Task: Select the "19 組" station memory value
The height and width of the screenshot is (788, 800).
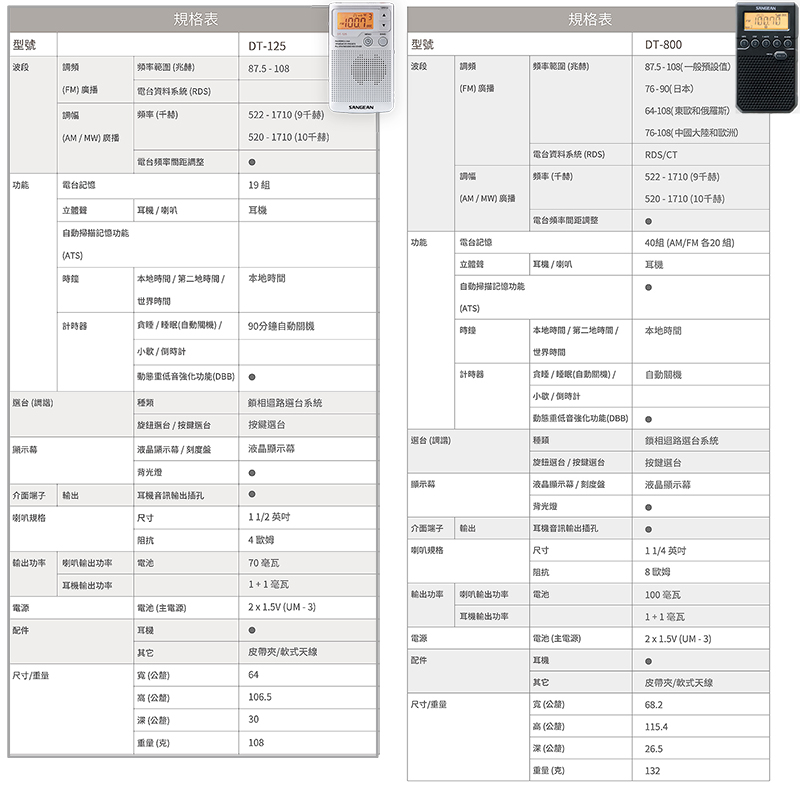Action: point(259,185)
